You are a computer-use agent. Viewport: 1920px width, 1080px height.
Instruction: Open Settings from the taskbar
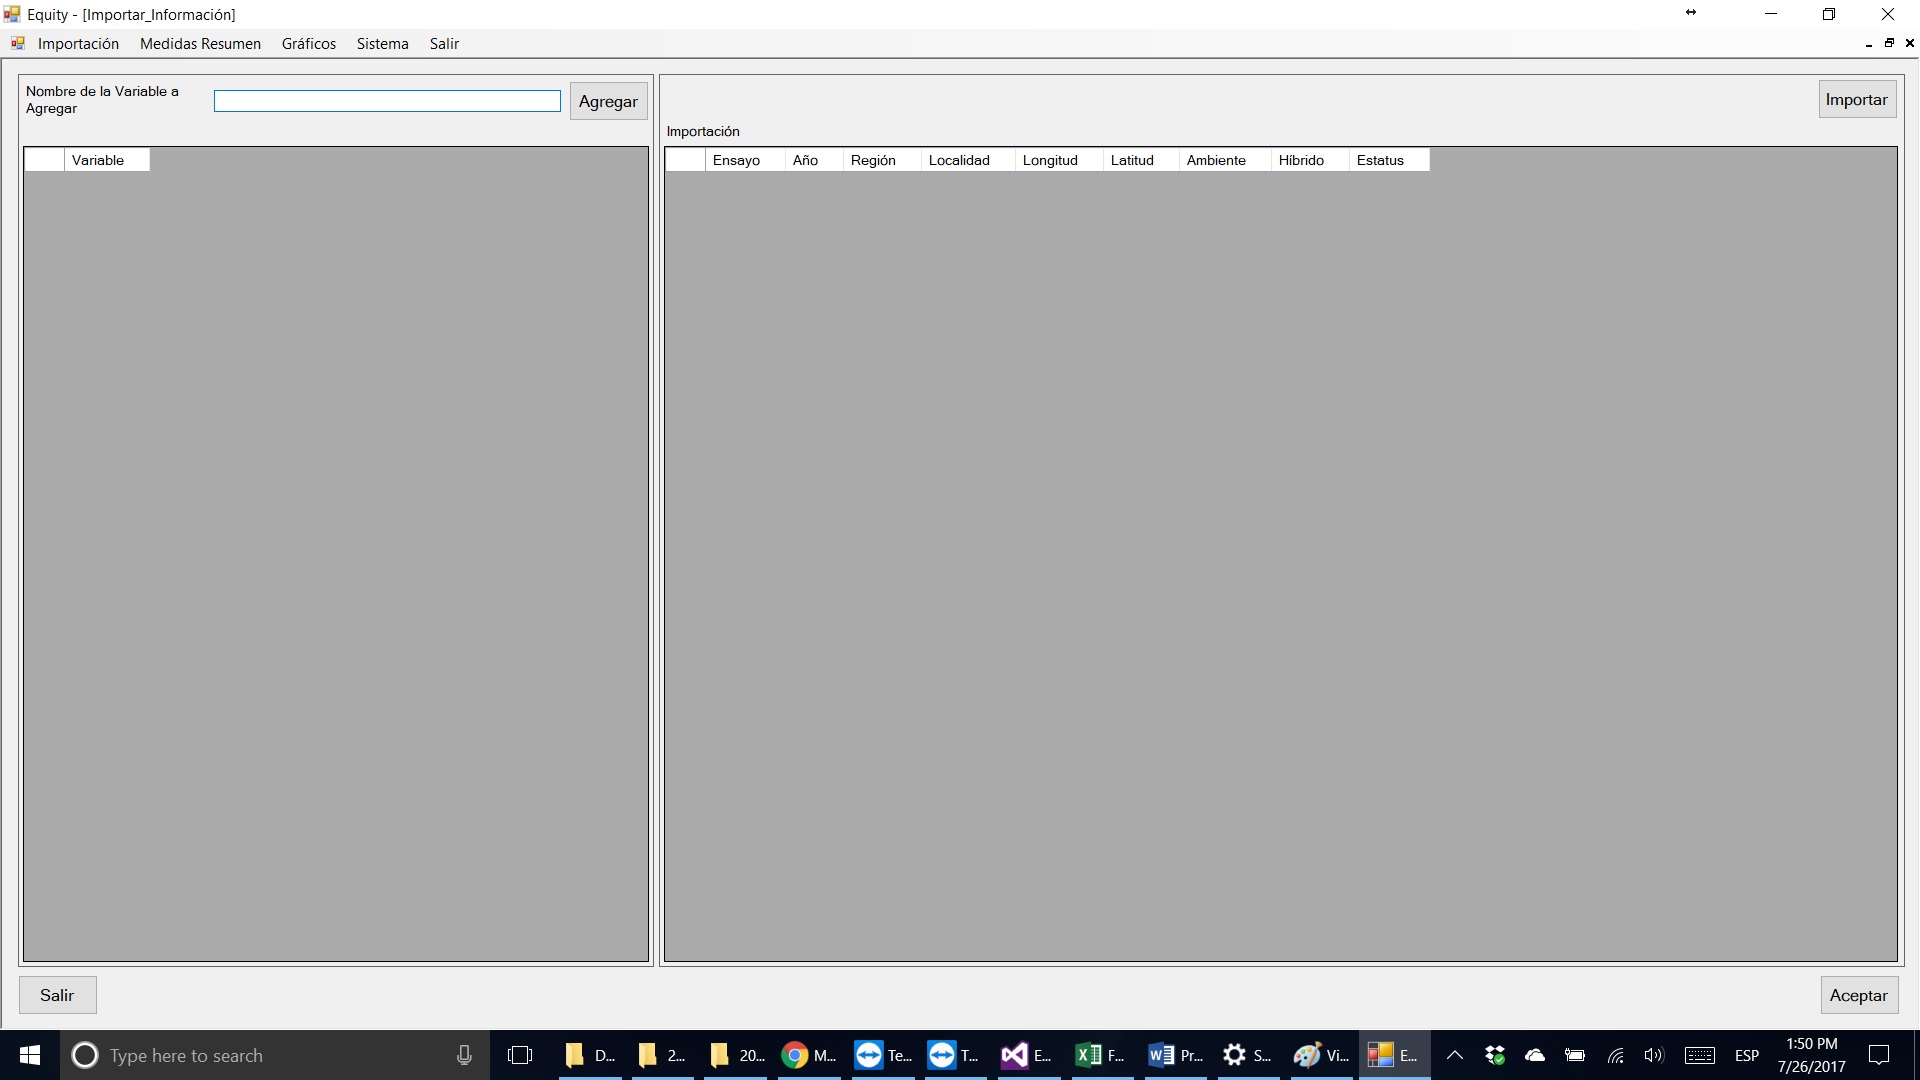pyautogui.click(x=1247, y=1055)
